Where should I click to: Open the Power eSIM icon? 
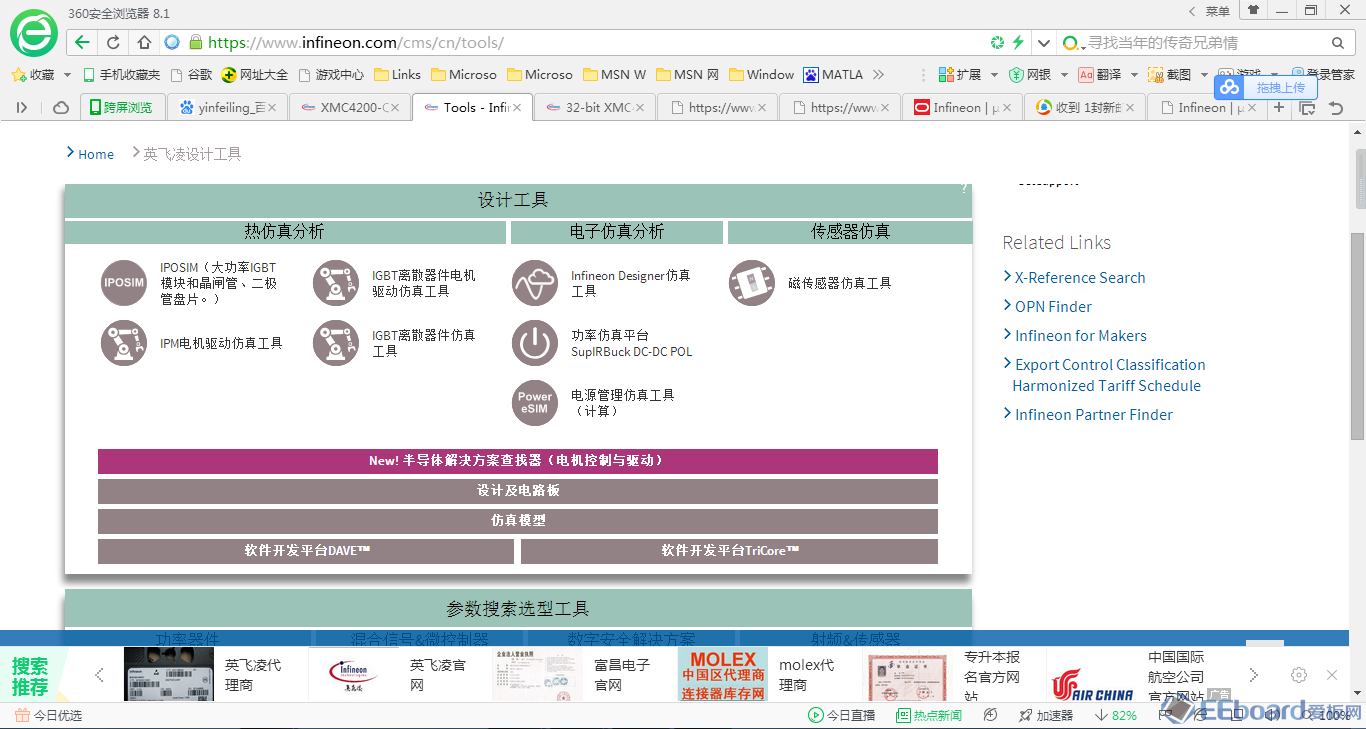[x=535, y=403]
